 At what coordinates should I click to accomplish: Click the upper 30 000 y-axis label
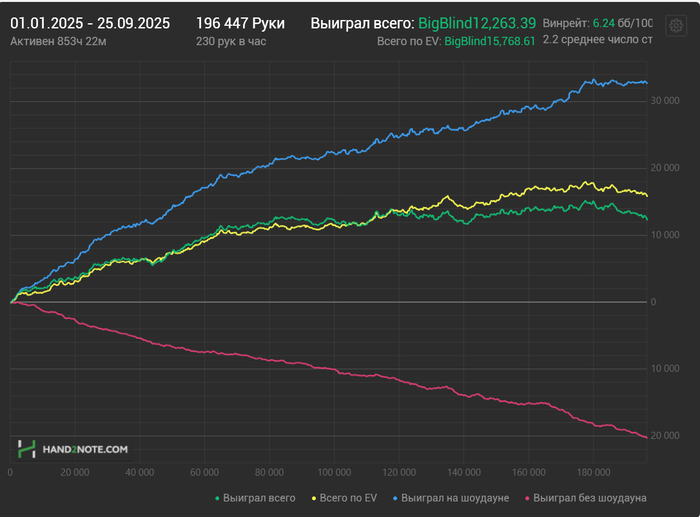pos(665,101)
